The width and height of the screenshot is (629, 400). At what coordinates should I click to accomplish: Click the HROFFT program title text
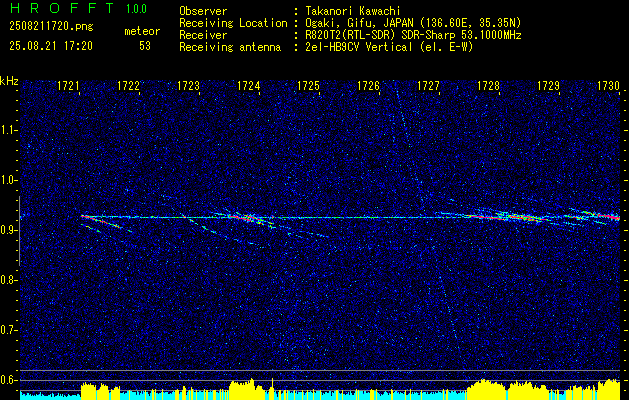62,8
